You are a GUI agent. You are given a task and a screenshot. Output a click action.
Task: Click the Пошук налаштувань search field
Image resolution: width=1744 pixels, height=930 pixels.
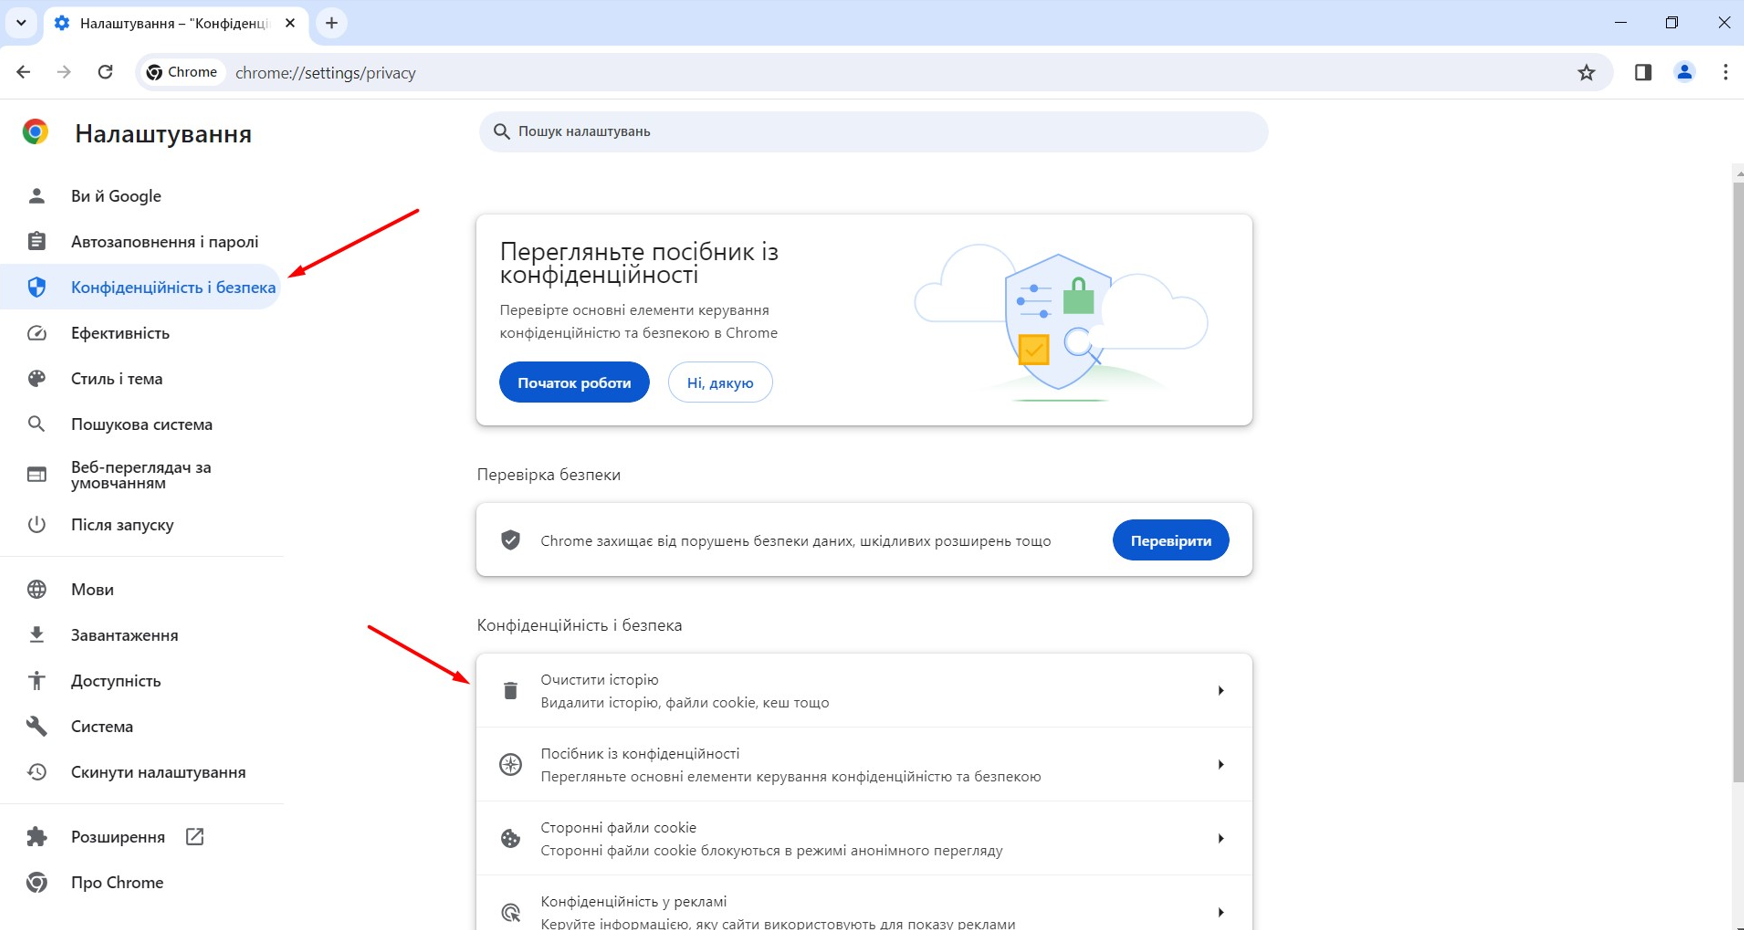click(x=873, y=132)
